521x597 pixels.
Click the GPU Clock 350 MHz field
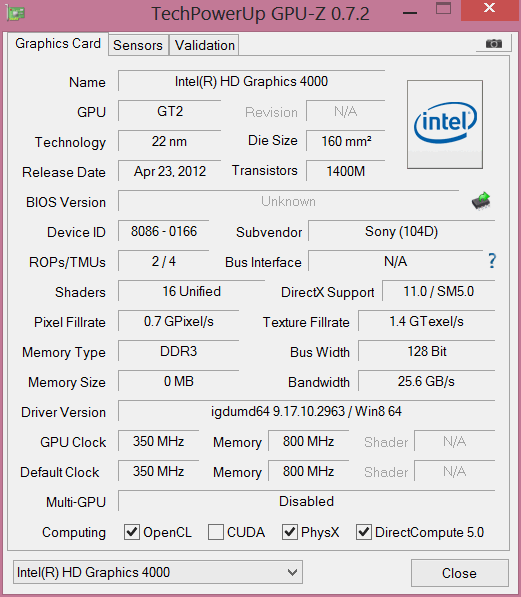pyautogui.click(x=158, y=441)
